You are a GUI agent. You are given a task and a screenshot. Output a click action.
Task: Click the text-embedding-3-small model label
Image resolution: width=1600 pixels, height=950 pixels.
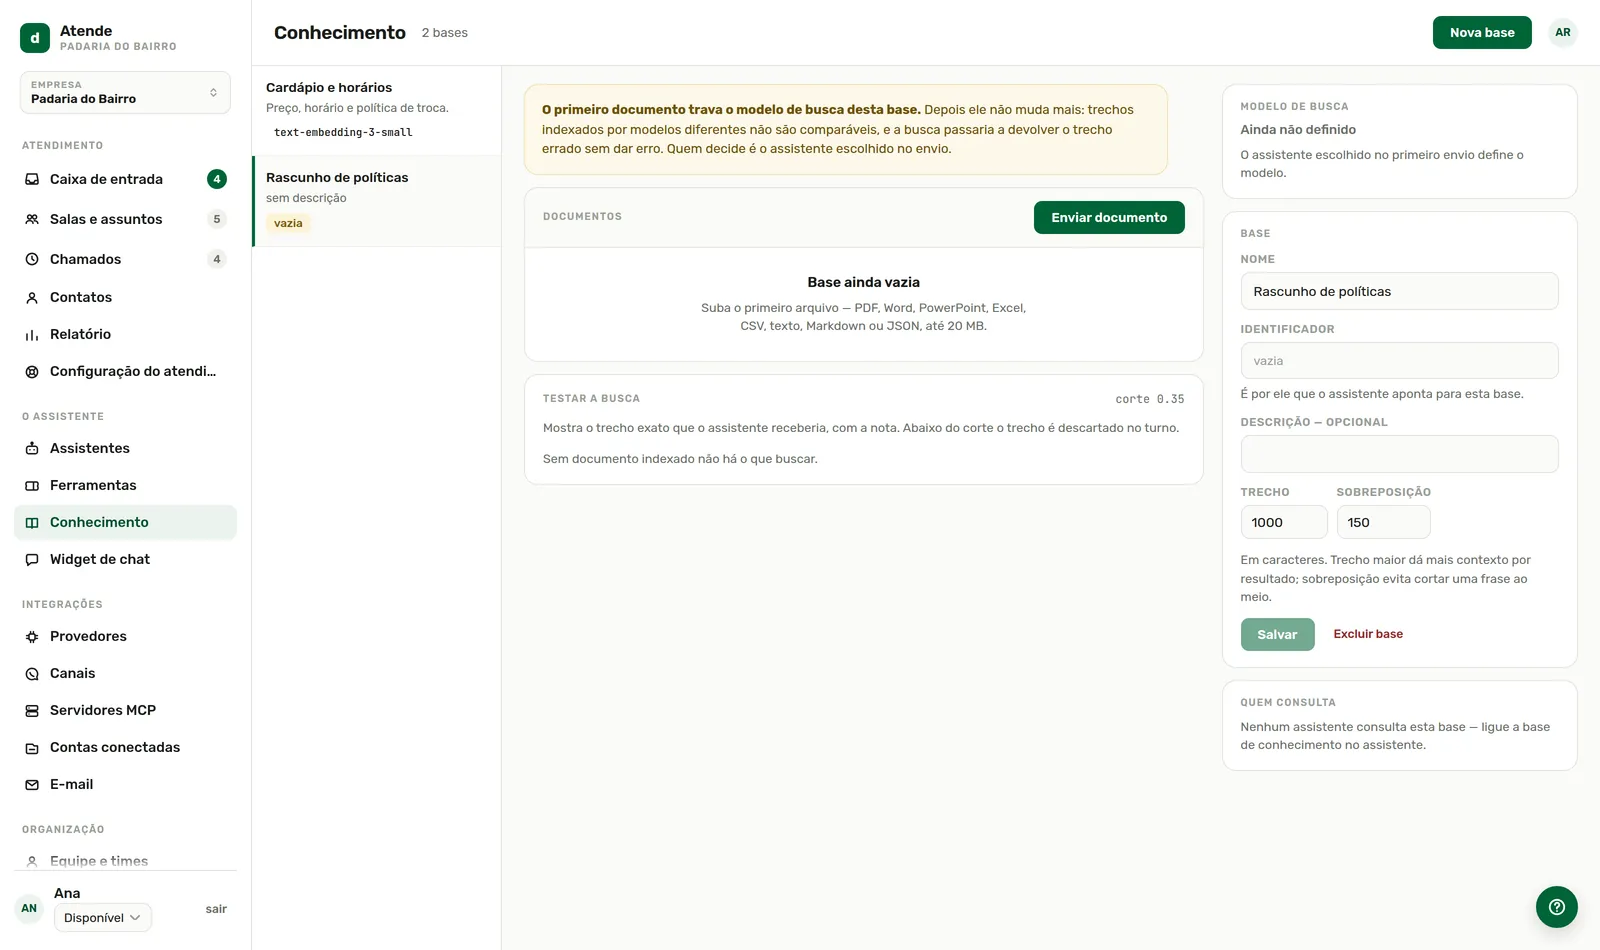tap(343, 132)
